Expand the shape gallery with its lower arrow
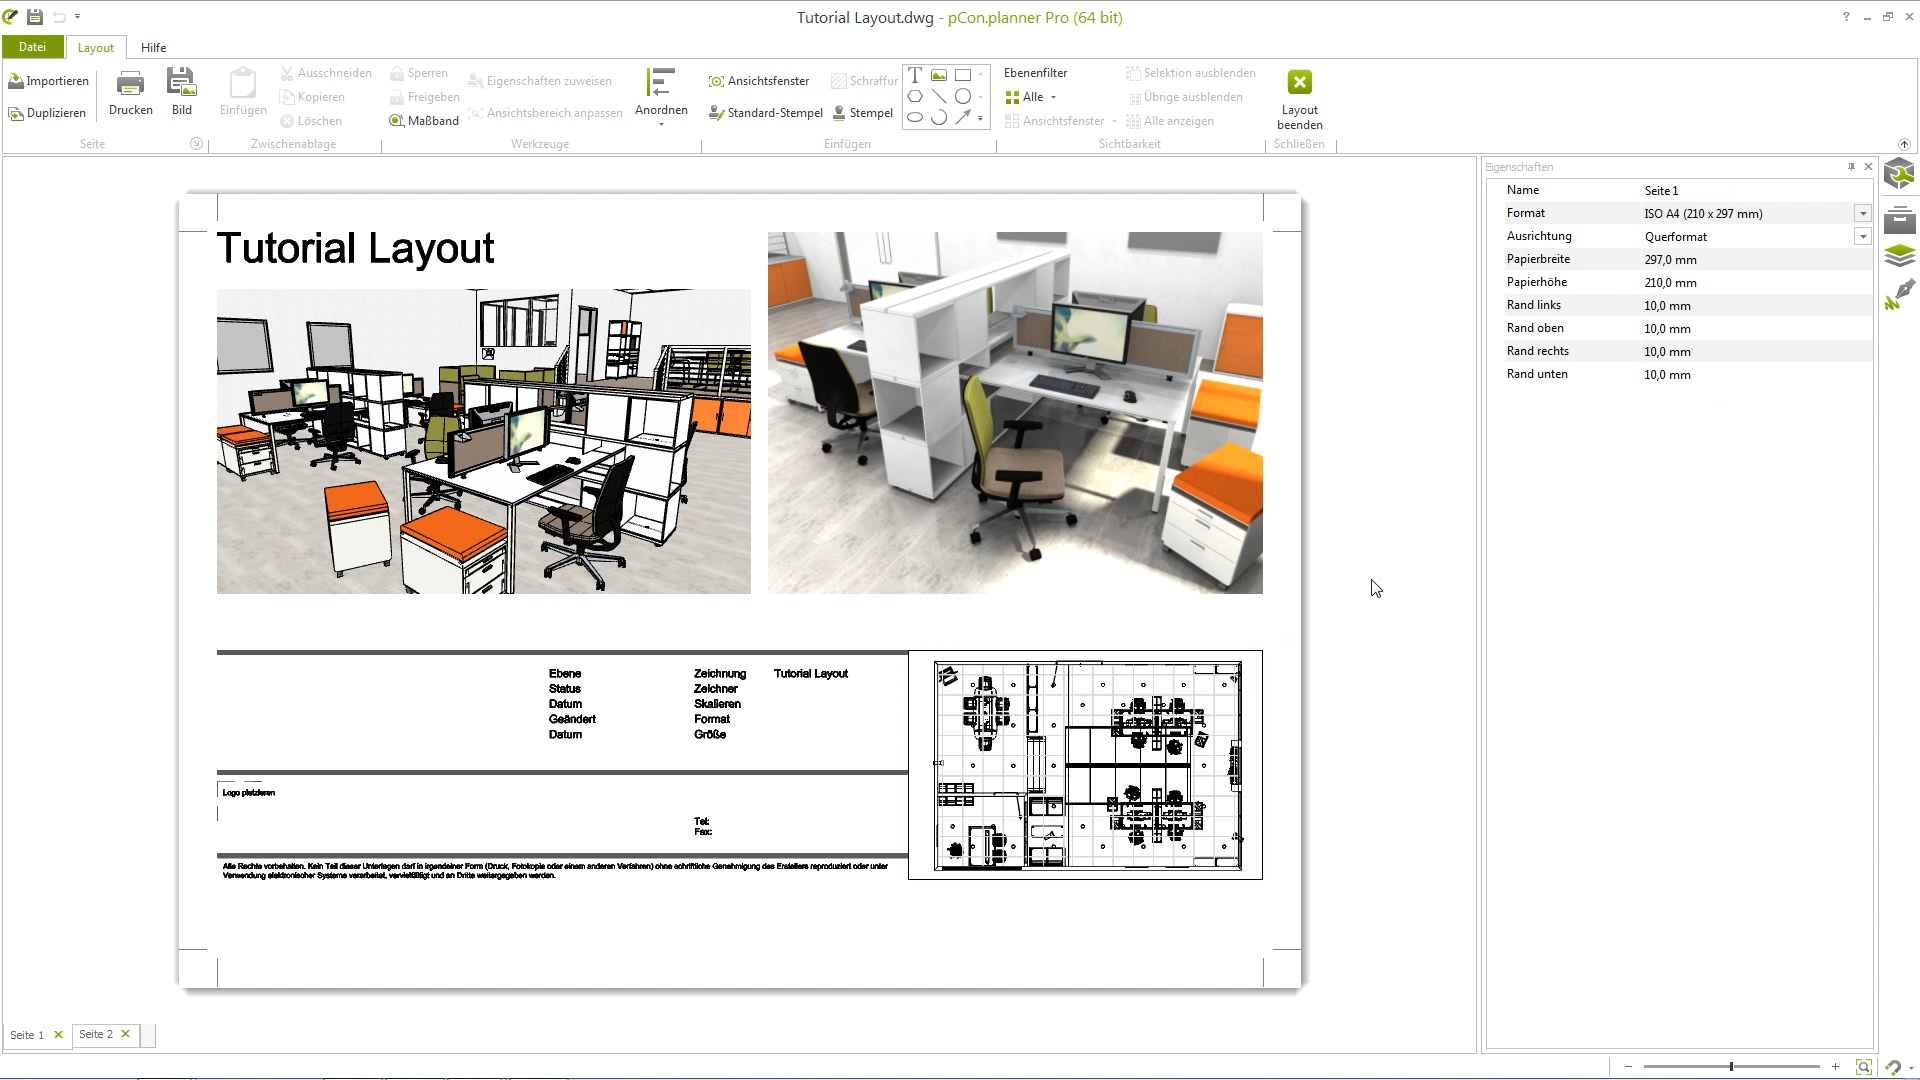The image size is (1920, 1080). click(x=981, y=119)
